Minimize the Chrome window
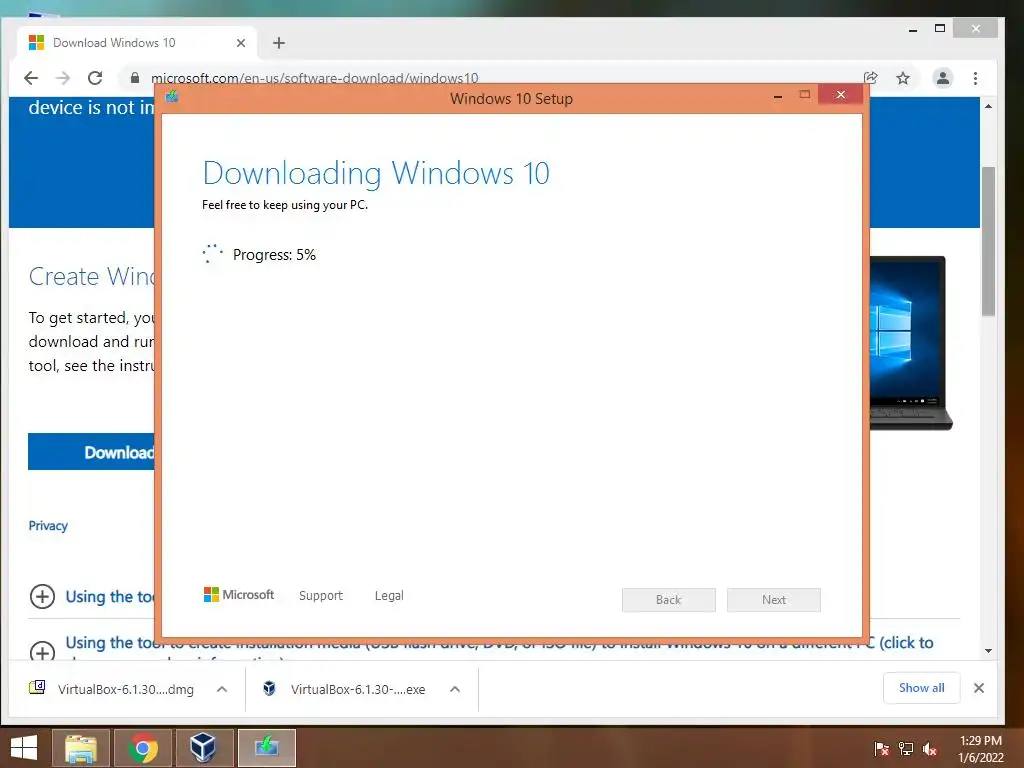Viewport: 1024px width, 768px height. (913, 29)
